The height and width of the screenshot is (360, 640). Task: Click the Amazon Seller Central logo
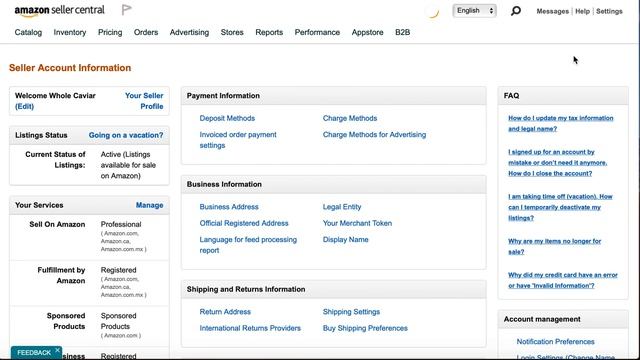point(60,11)
